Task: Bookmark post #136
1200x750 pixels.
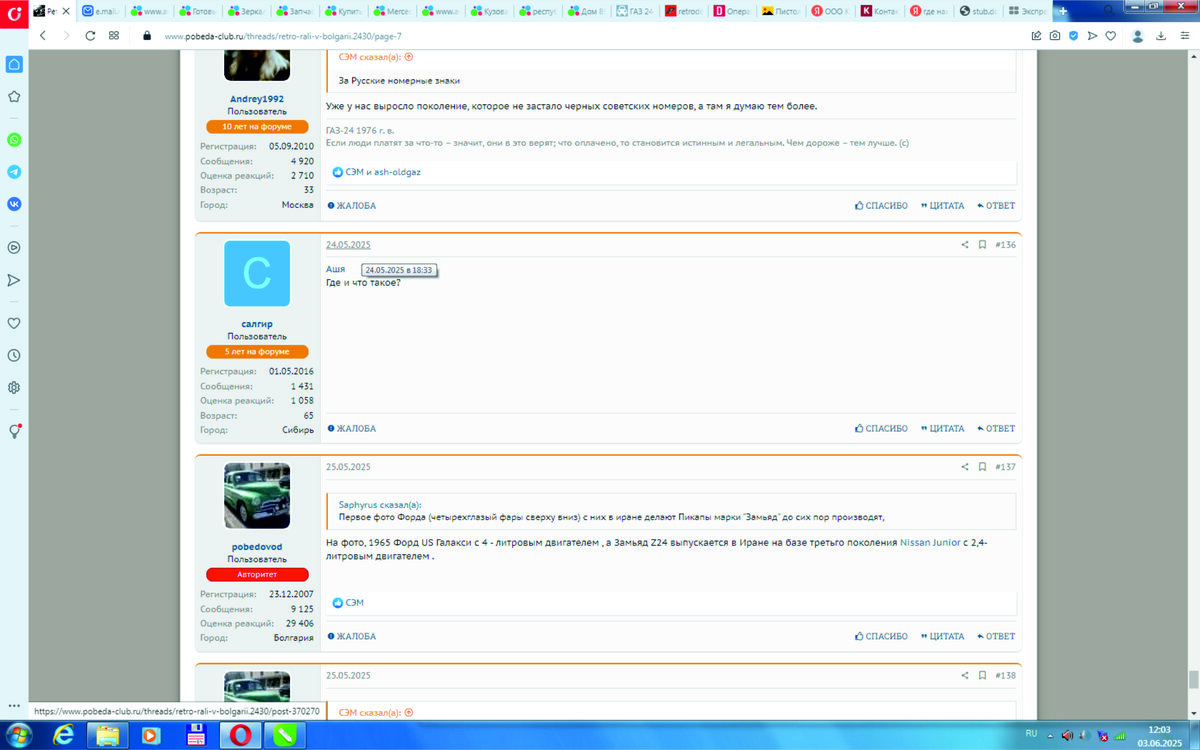Action: pyautogui.click(x=982, y=245)
